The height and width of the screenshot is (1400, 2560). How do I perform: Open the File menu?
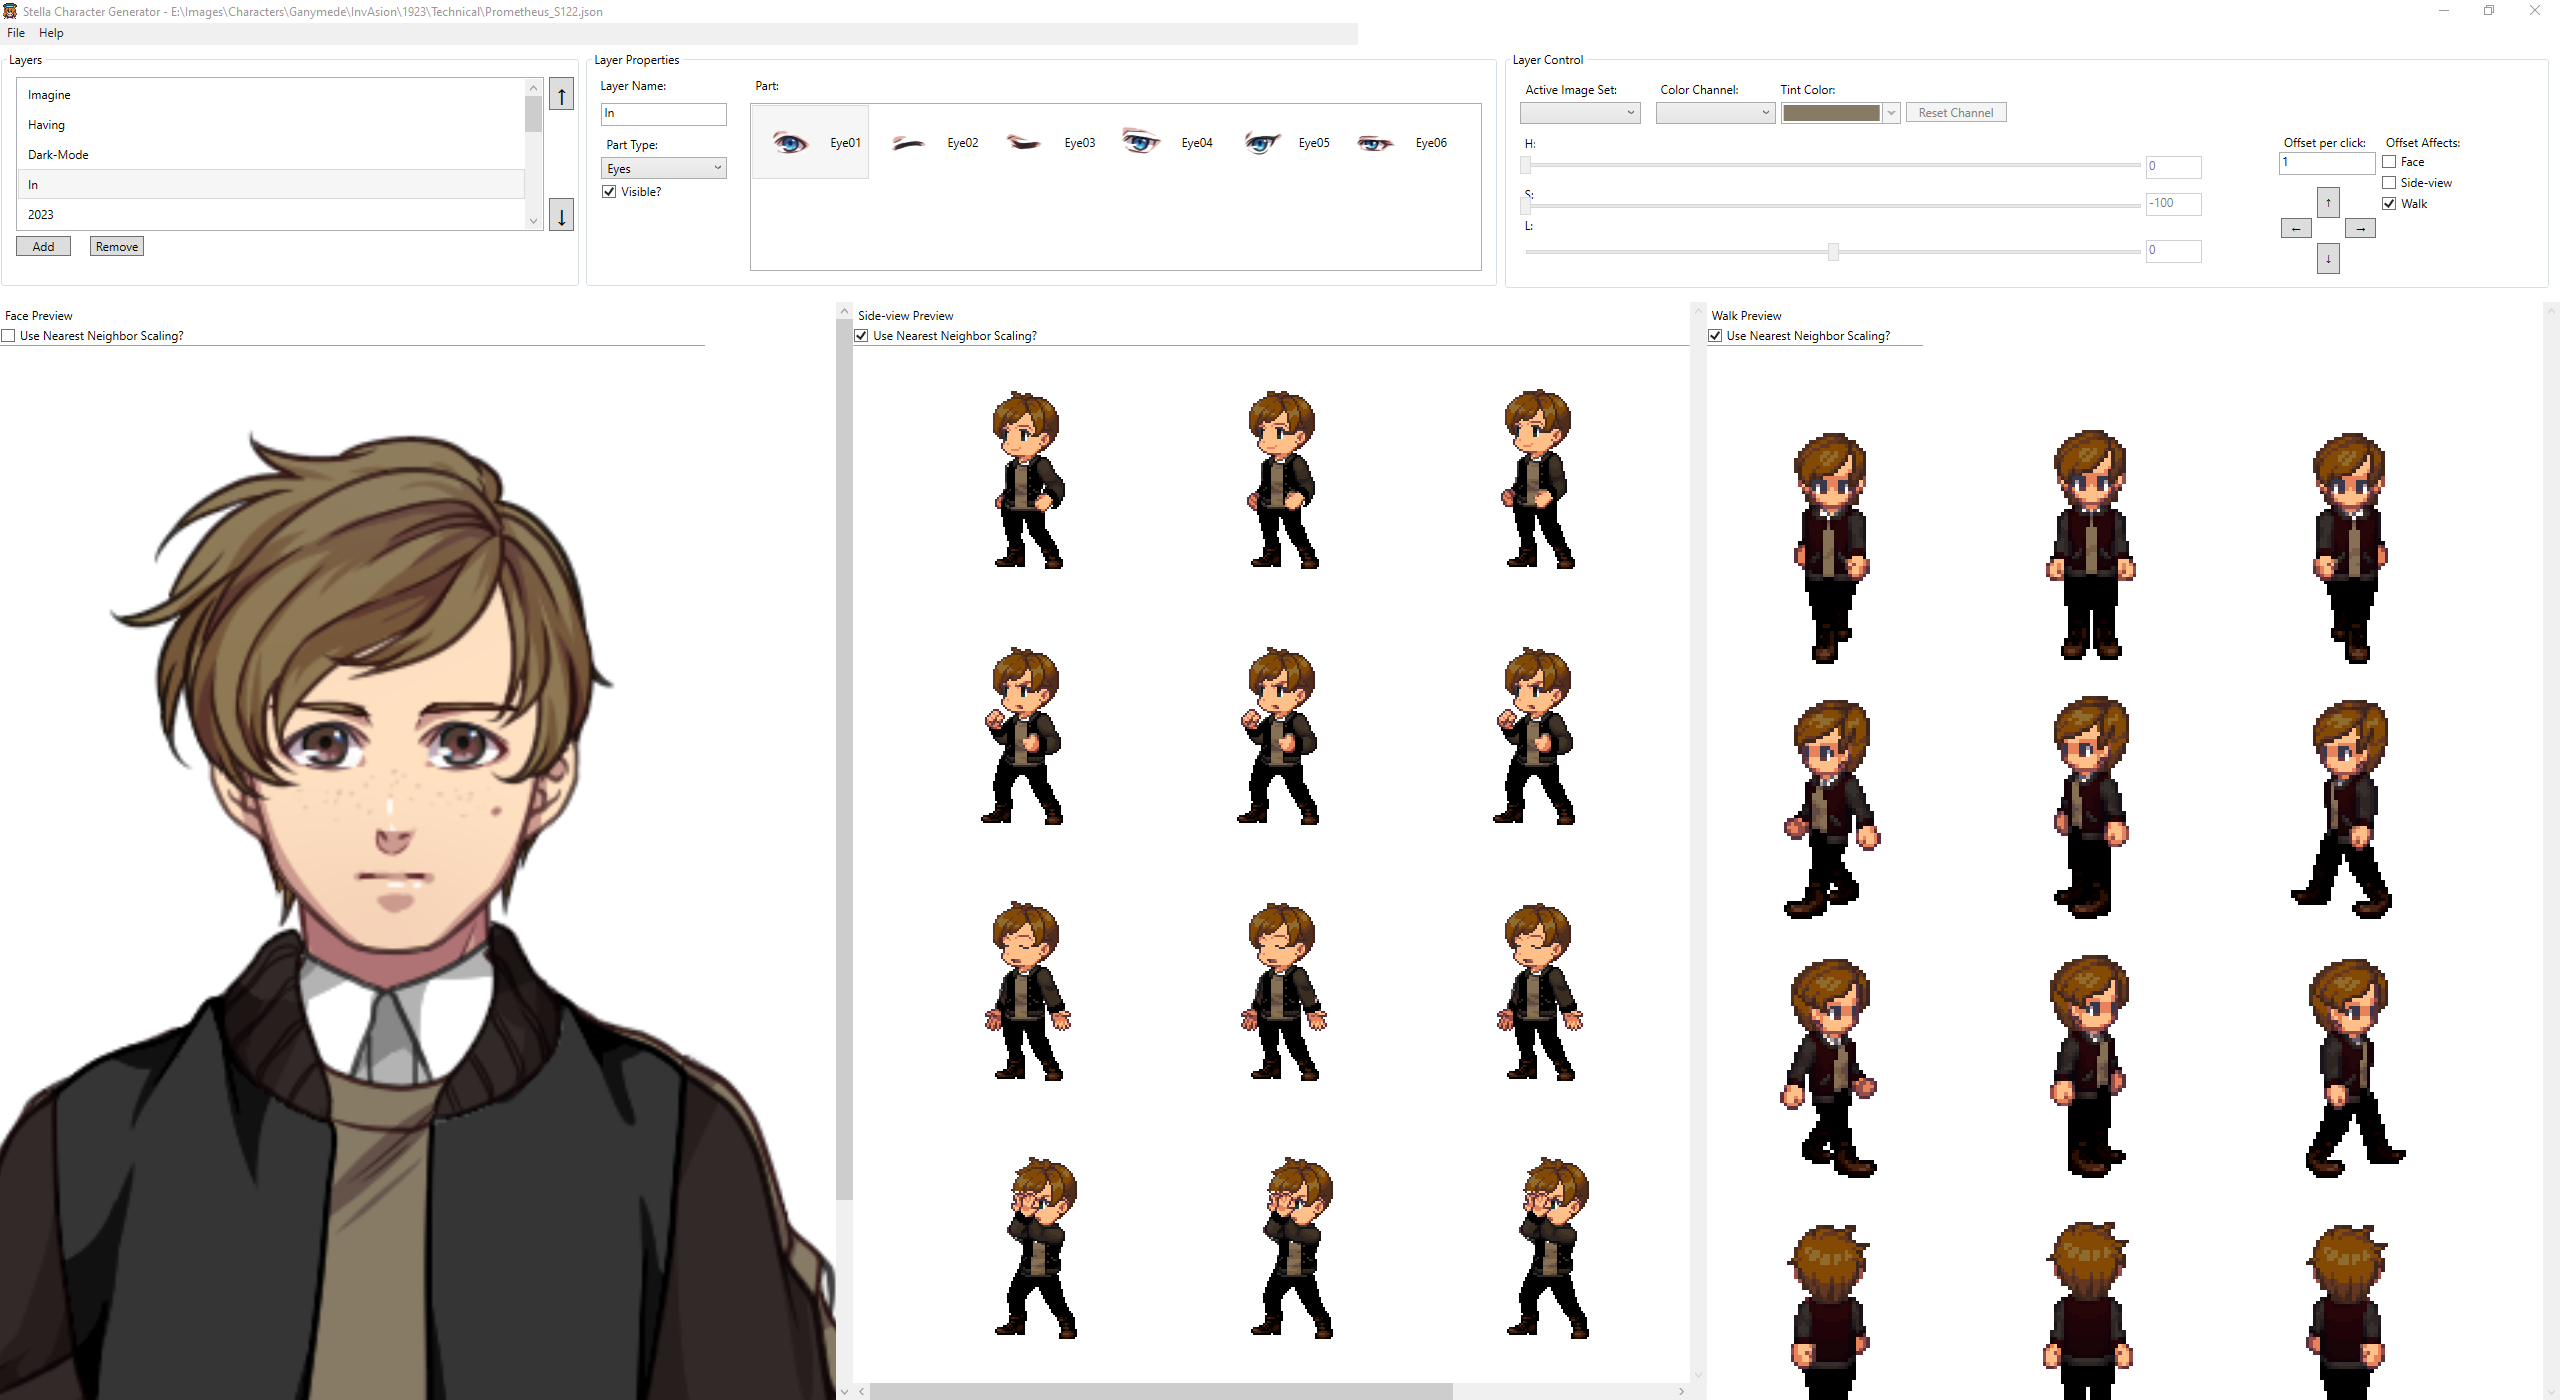pyautogui.click(x=16, y=33)
